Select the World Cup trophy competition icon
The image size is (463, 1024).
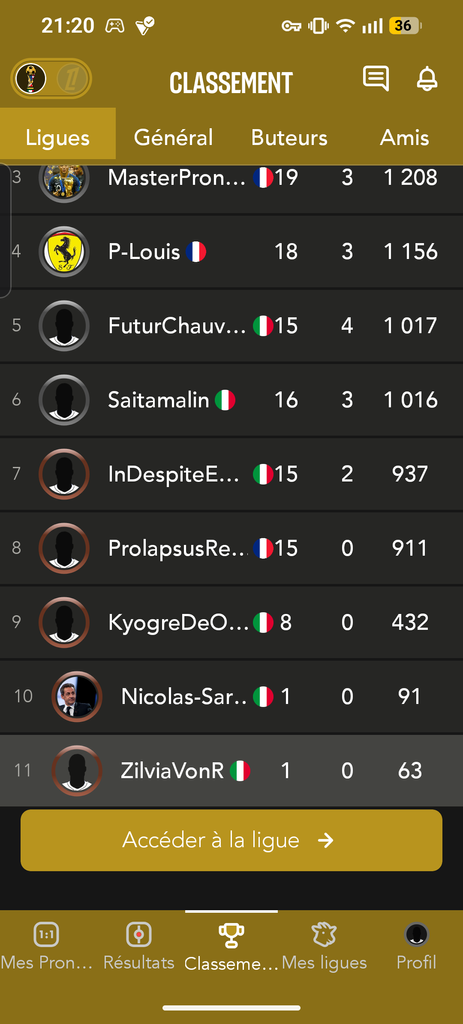click(x=30, y=78)
